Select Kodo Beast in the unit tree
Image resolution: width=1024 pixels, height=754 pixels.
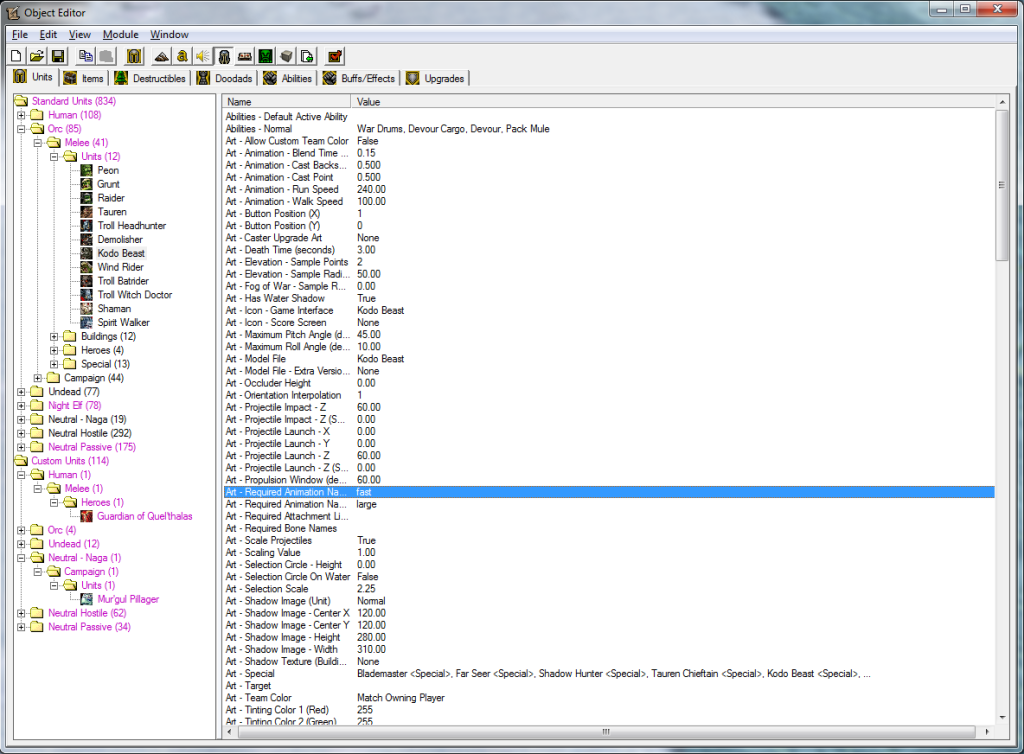point(121,253)
